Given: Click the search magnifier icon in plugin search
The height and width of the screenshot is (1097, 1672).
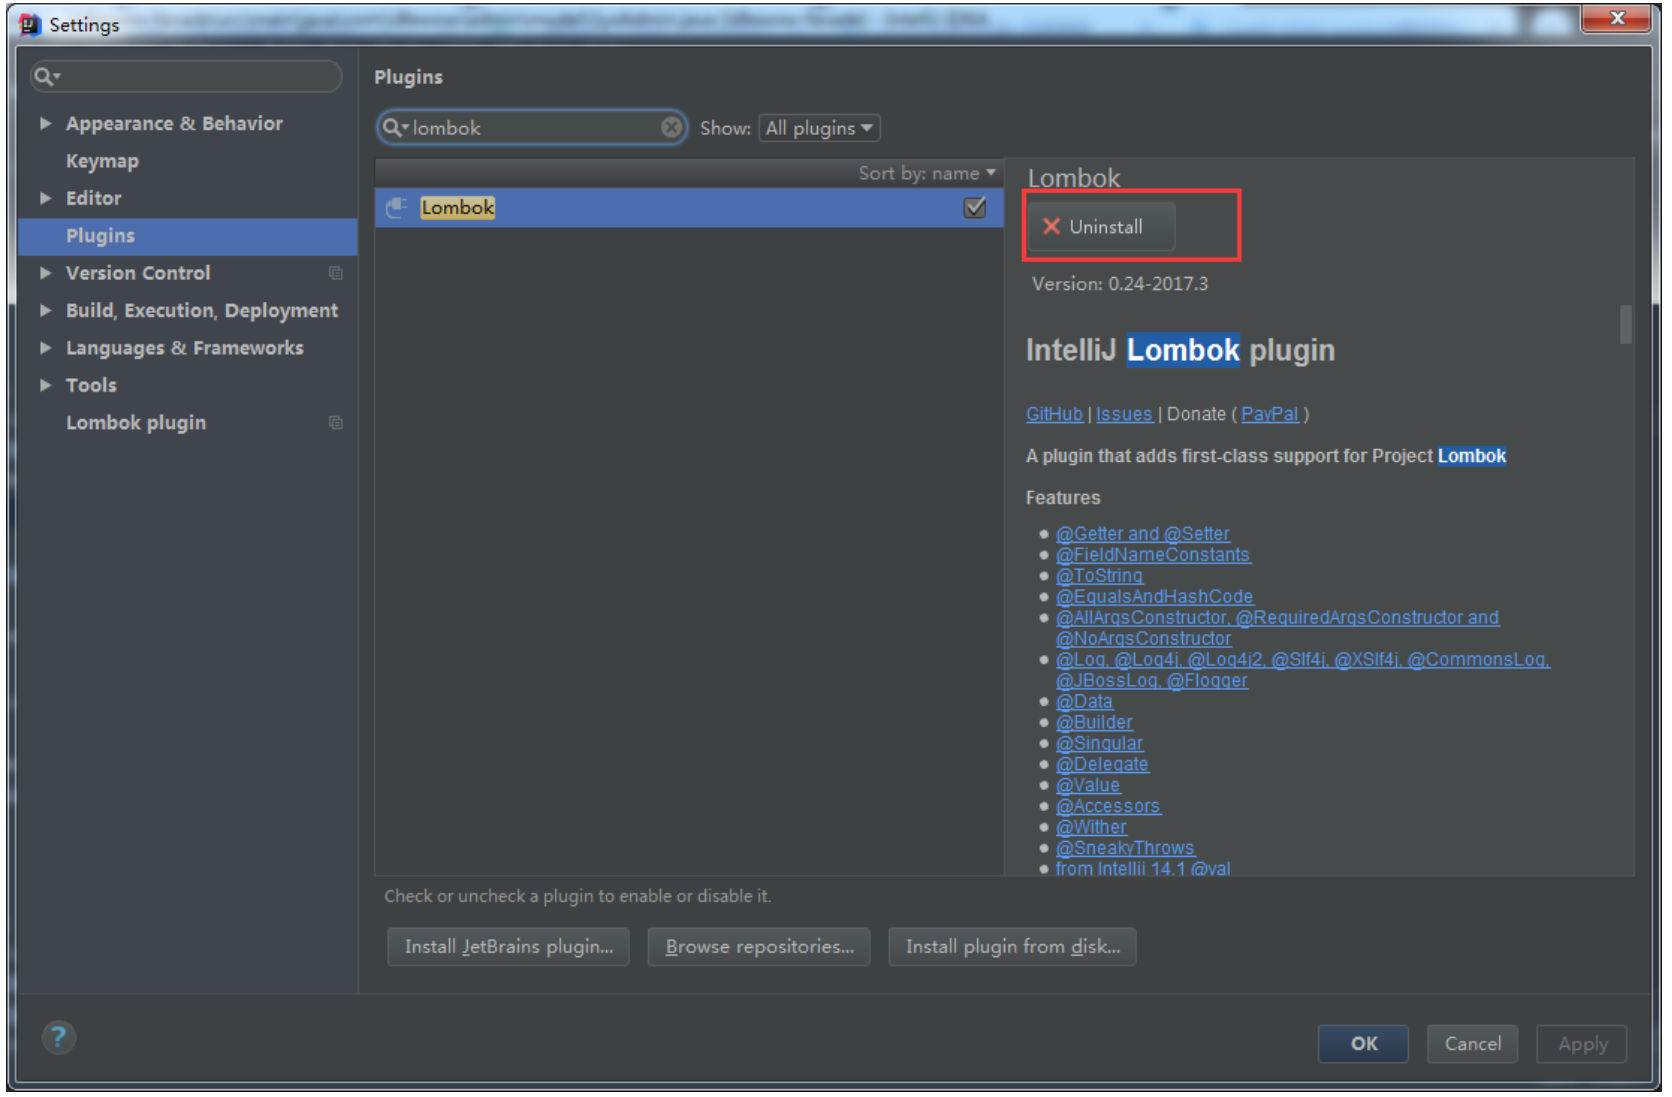Looking at the screenshot, I should tap(394, 127).
